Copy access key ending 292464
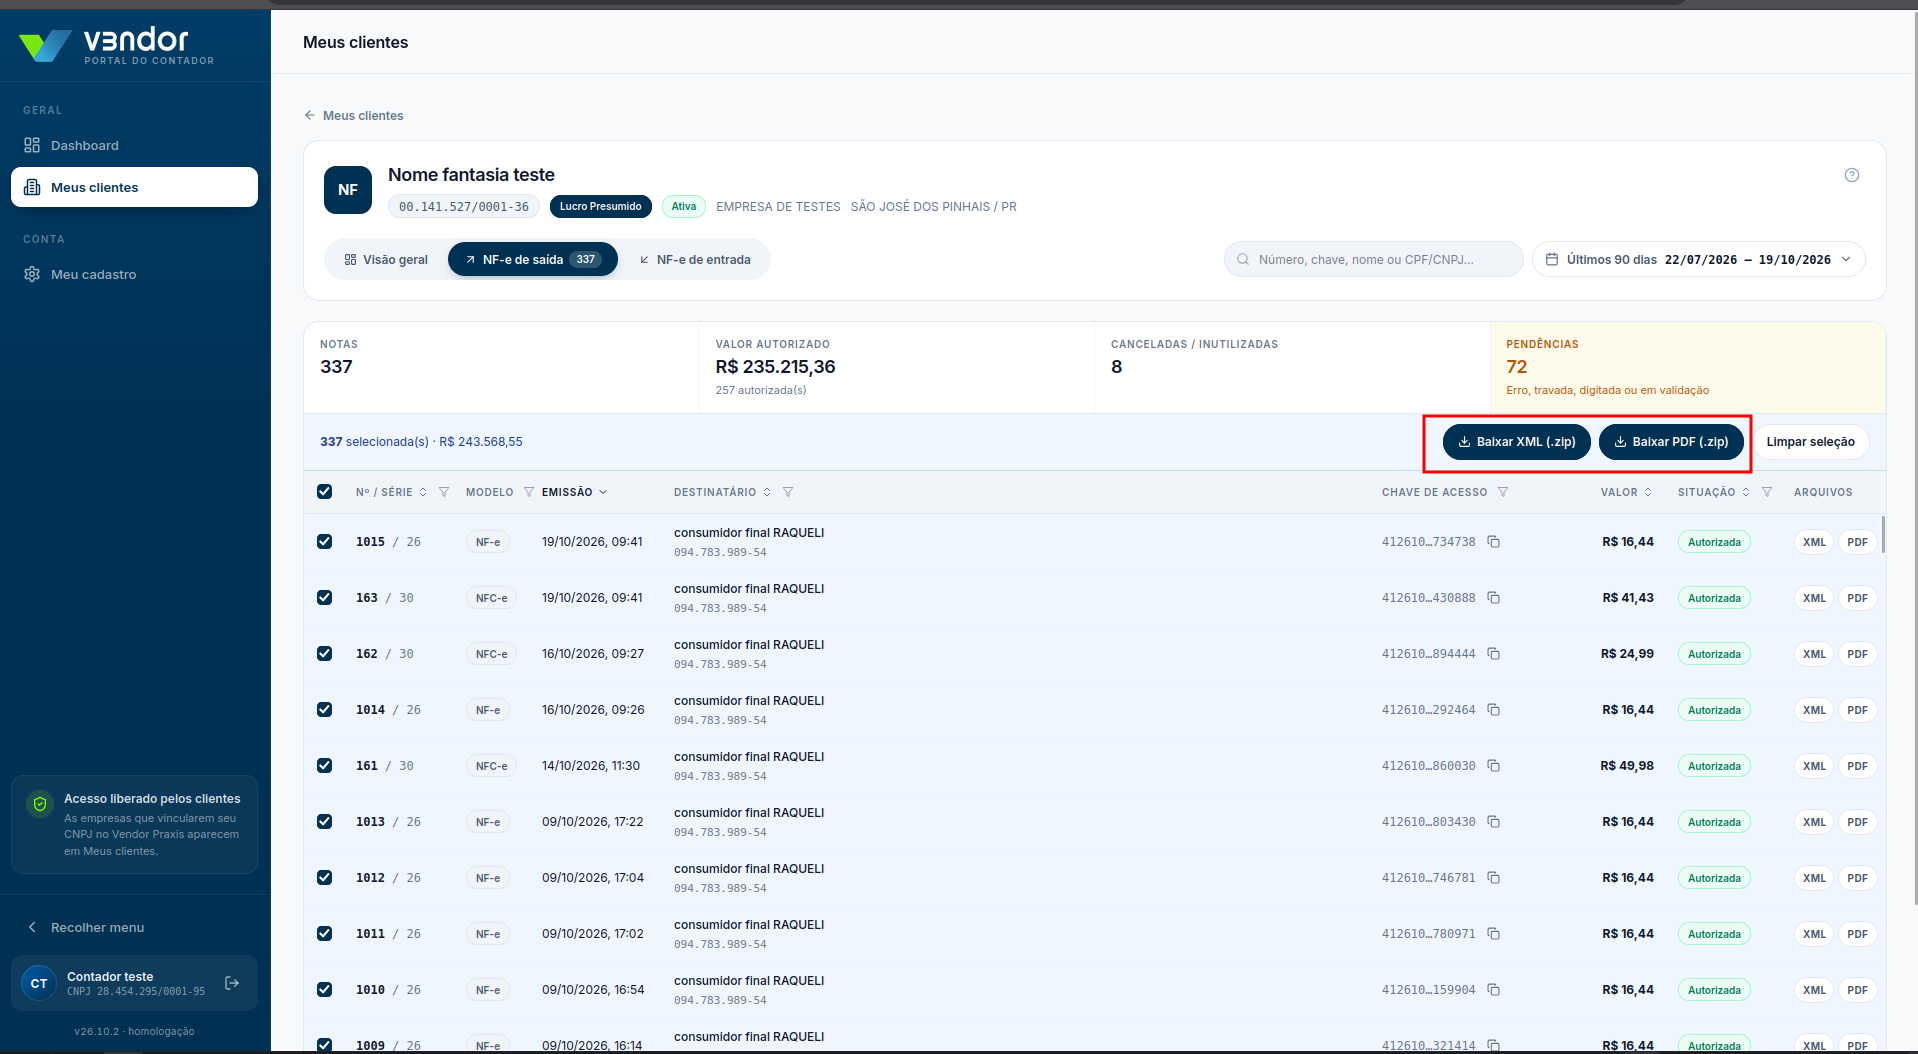 (x=1493, y=710)
